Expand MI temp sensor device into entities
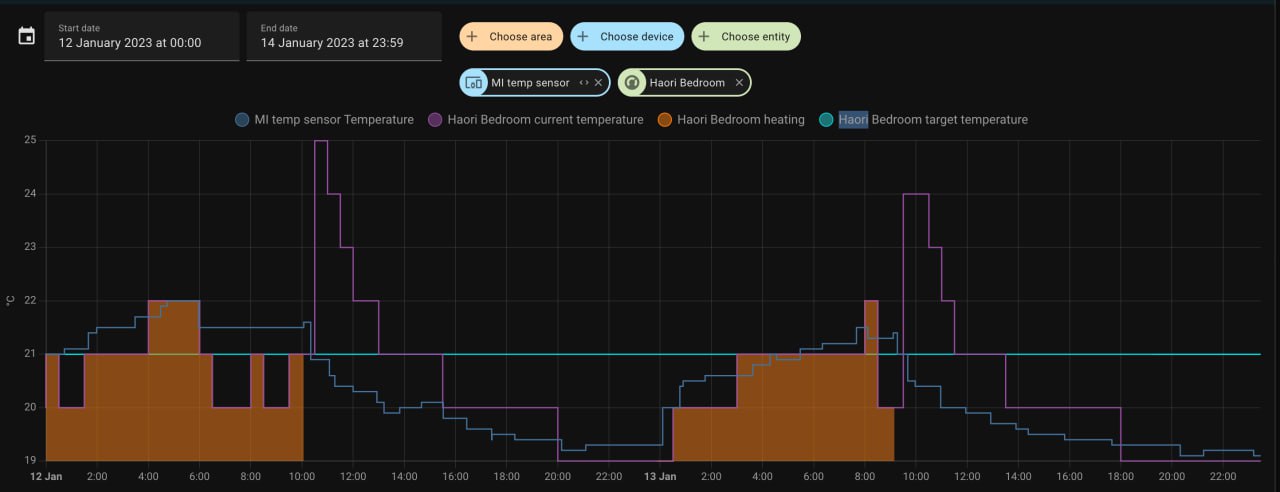1280x492 pixels. (583, 83)
